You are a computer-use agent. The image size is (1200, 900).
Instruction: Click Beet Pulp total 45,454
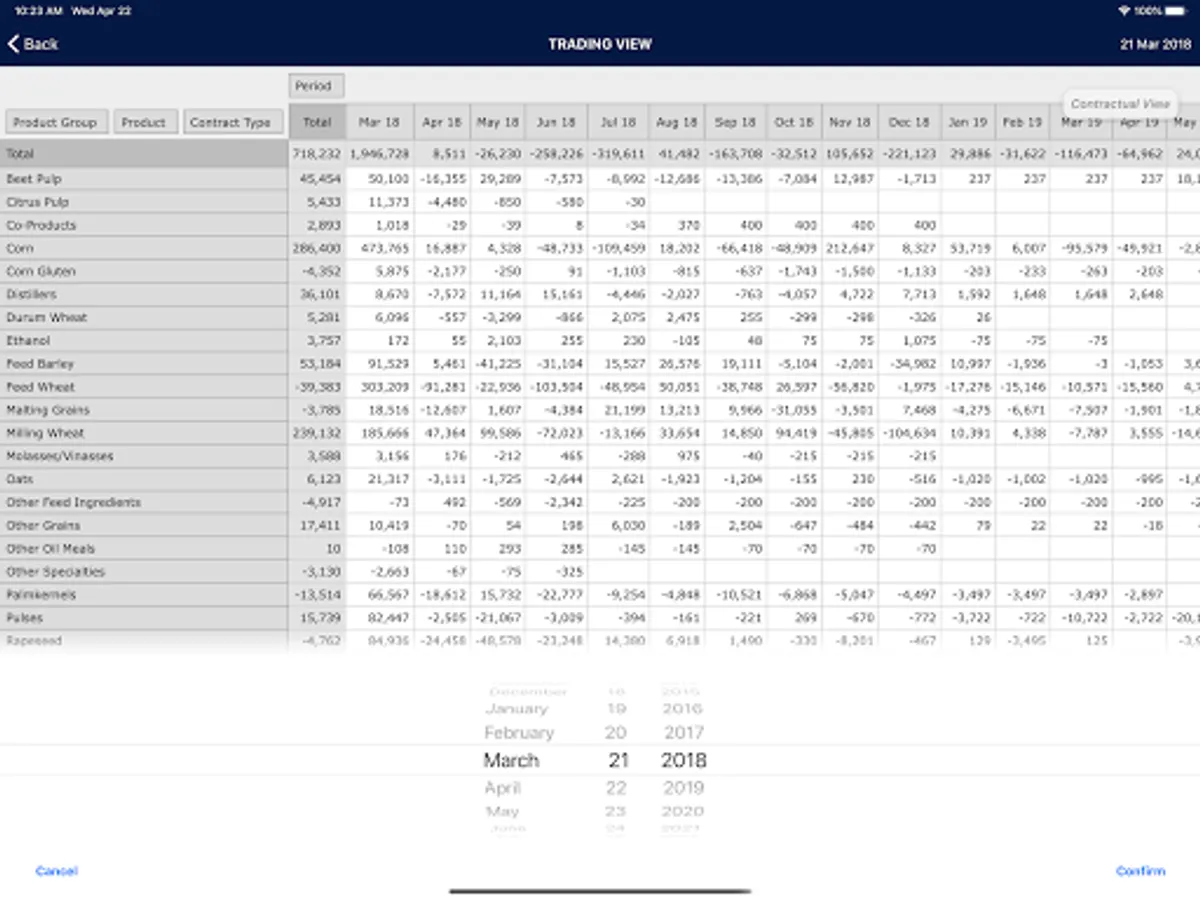coord(317,179)
